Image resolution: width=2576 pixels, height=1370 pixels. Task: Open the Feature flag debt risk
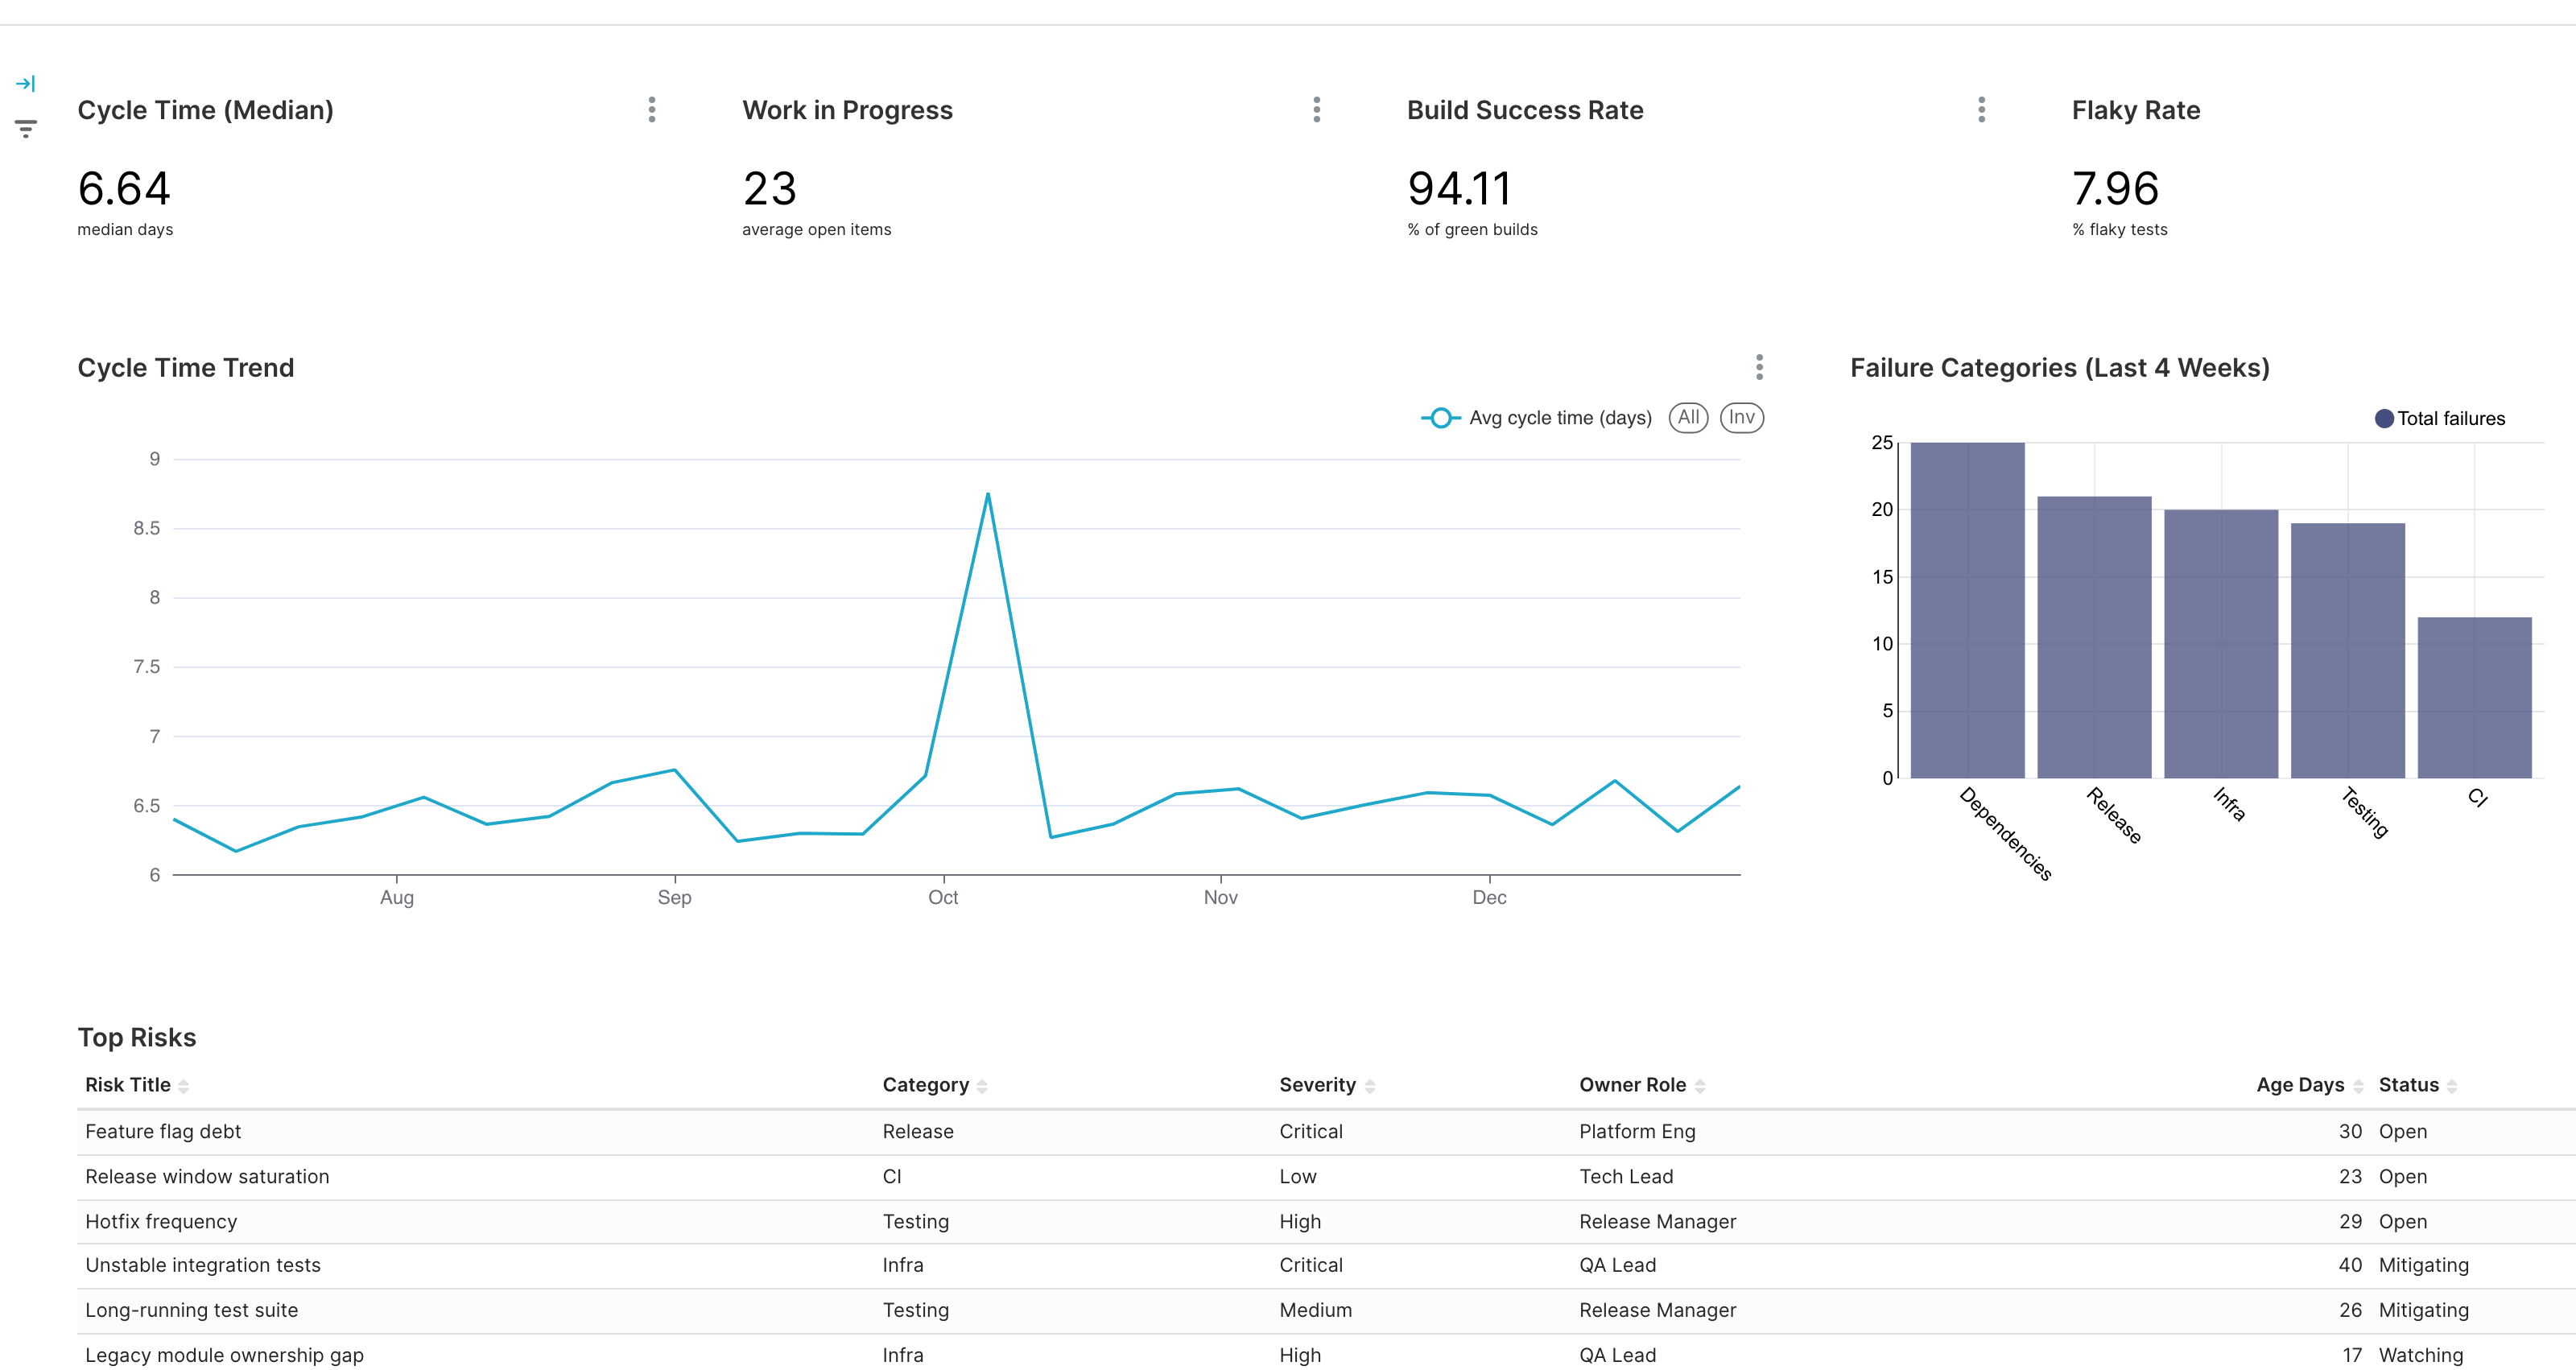163,1131
